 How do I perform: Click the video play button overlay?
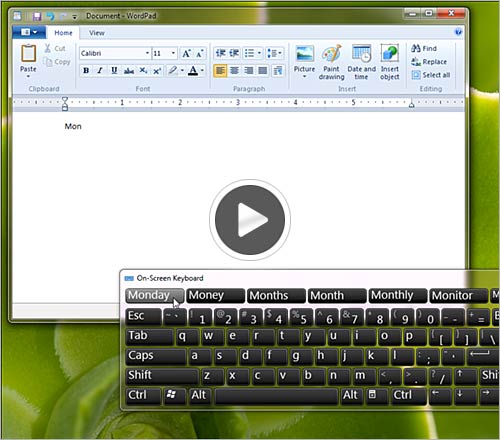point(250,220)
